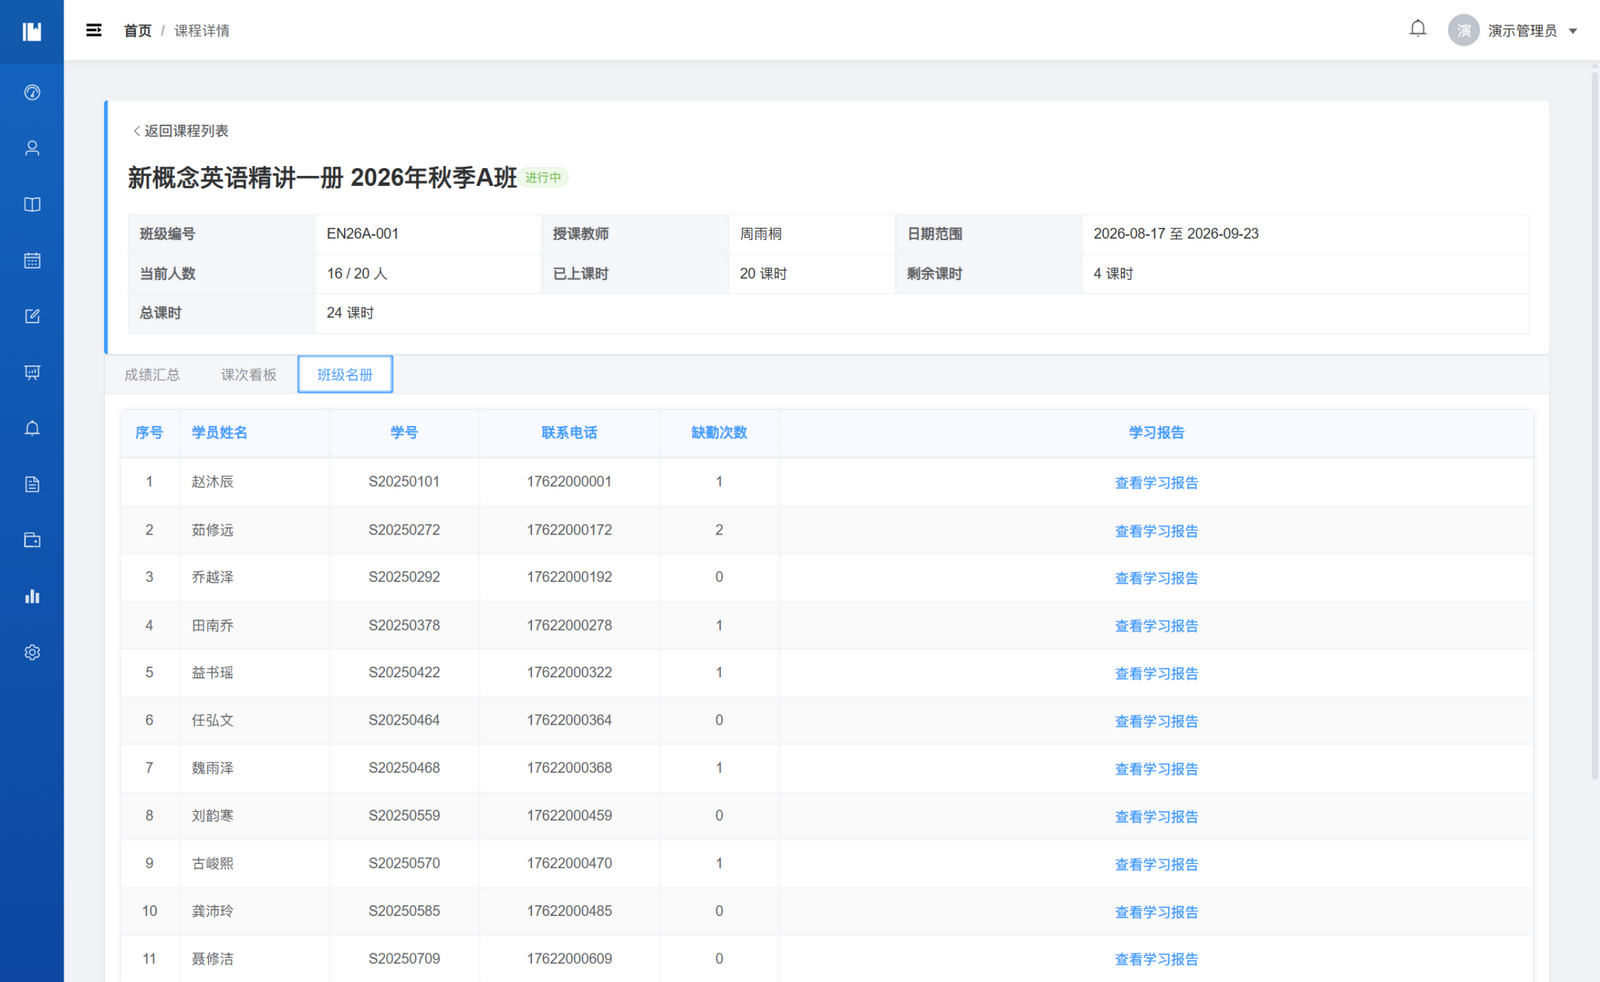Select student name 魏雨泽

pyautogui.click(x=212, y=768)
